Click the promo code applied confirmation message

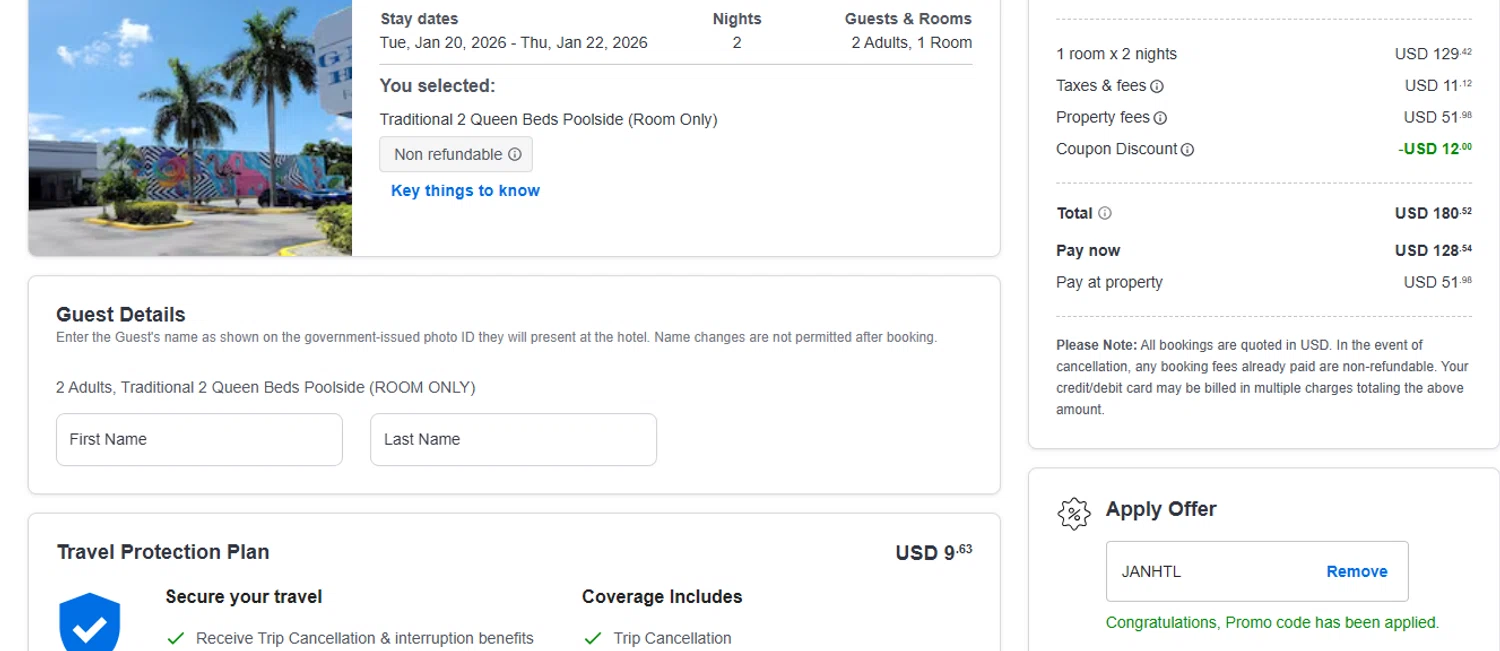pos(1272,623)
